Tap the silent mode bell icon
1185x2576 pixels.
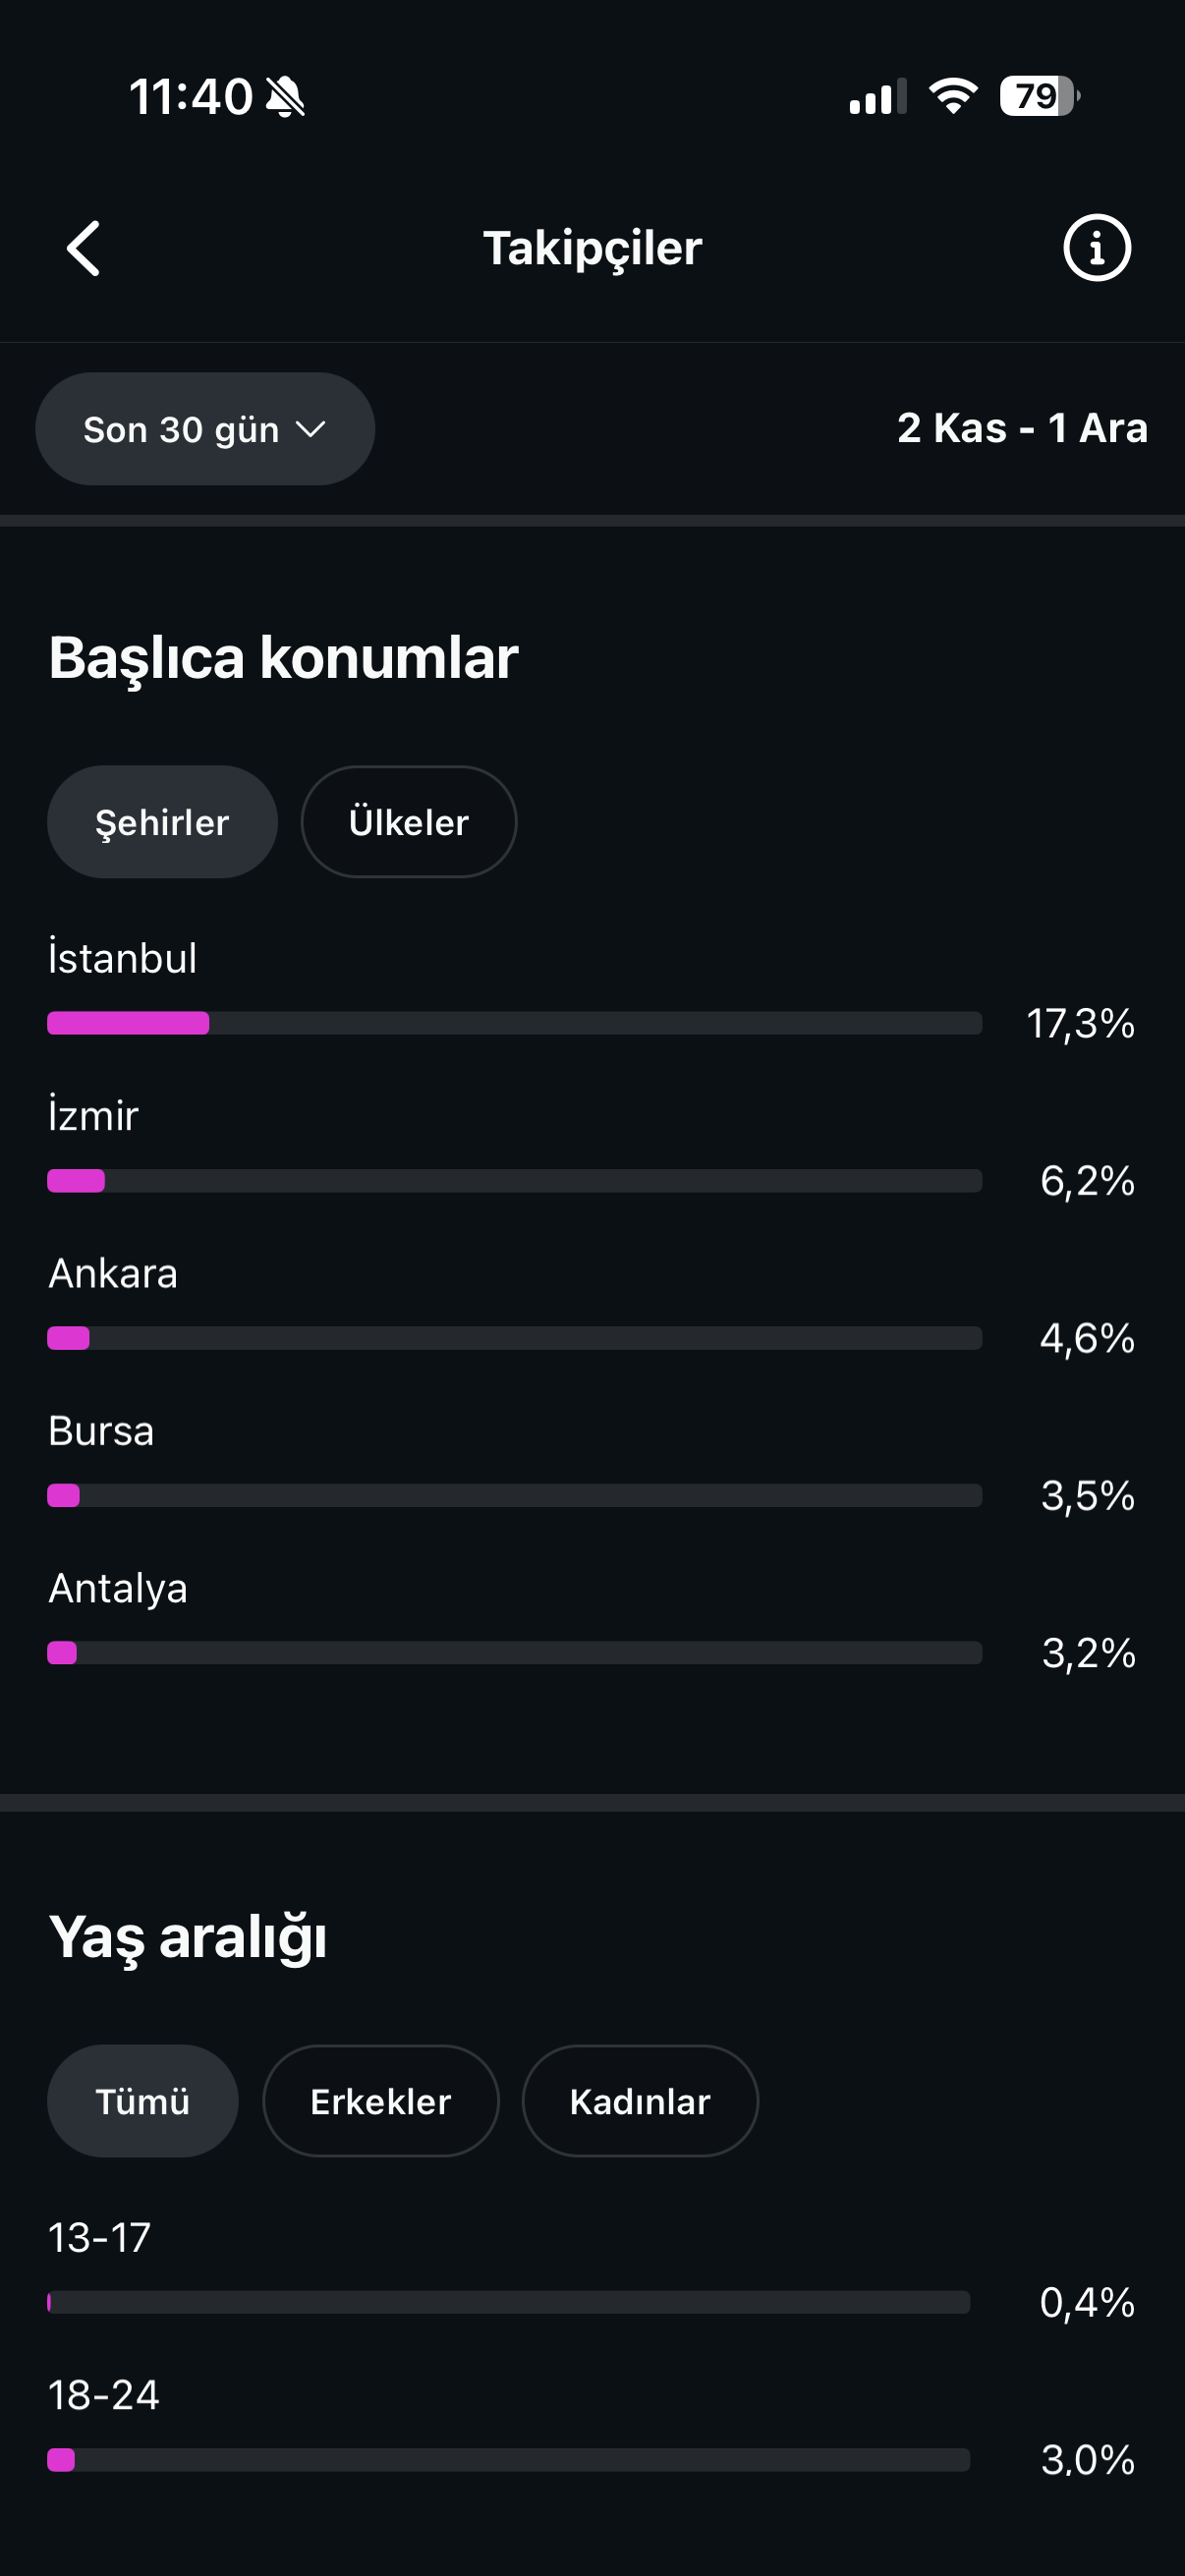point(286,97)
